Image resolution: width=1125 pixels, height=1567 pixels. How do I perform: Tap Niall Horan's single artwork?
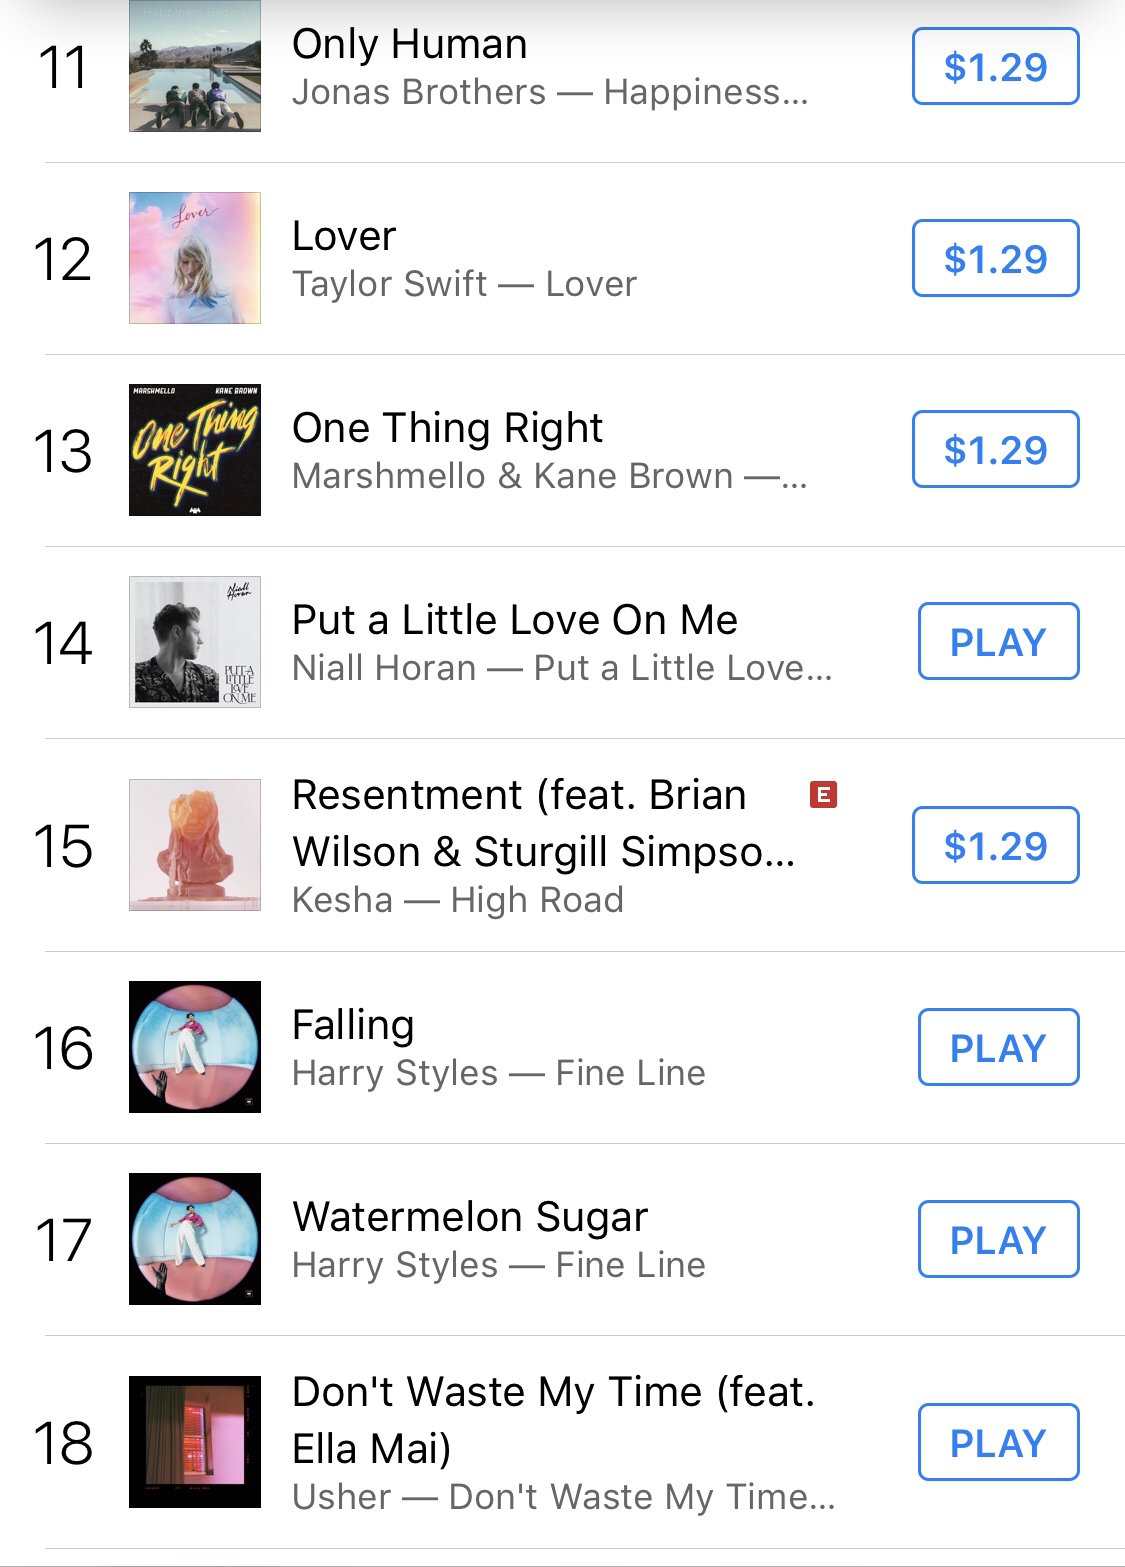(195, 642)
